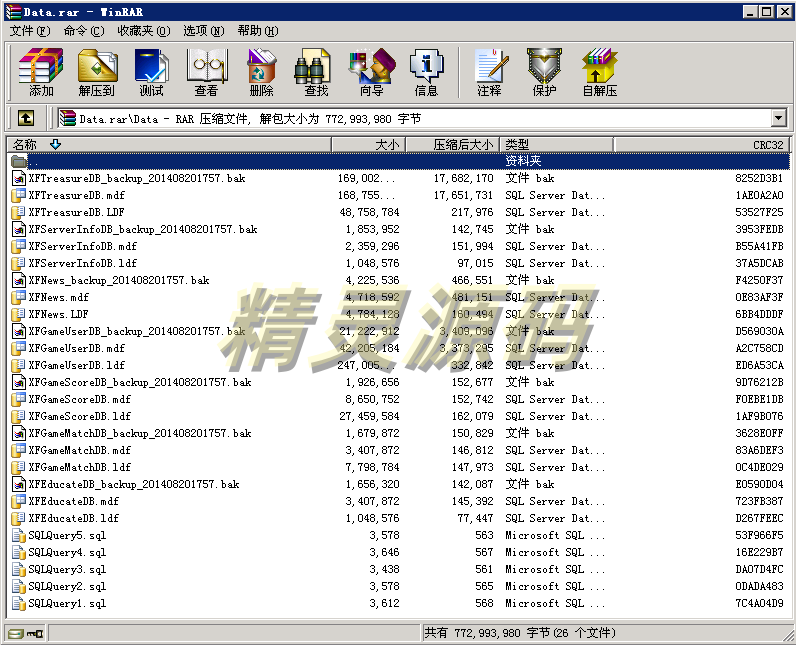Select file XFGameMatchDB_backup_201408201757.bak
796x645 pixels.
point(140,433)
